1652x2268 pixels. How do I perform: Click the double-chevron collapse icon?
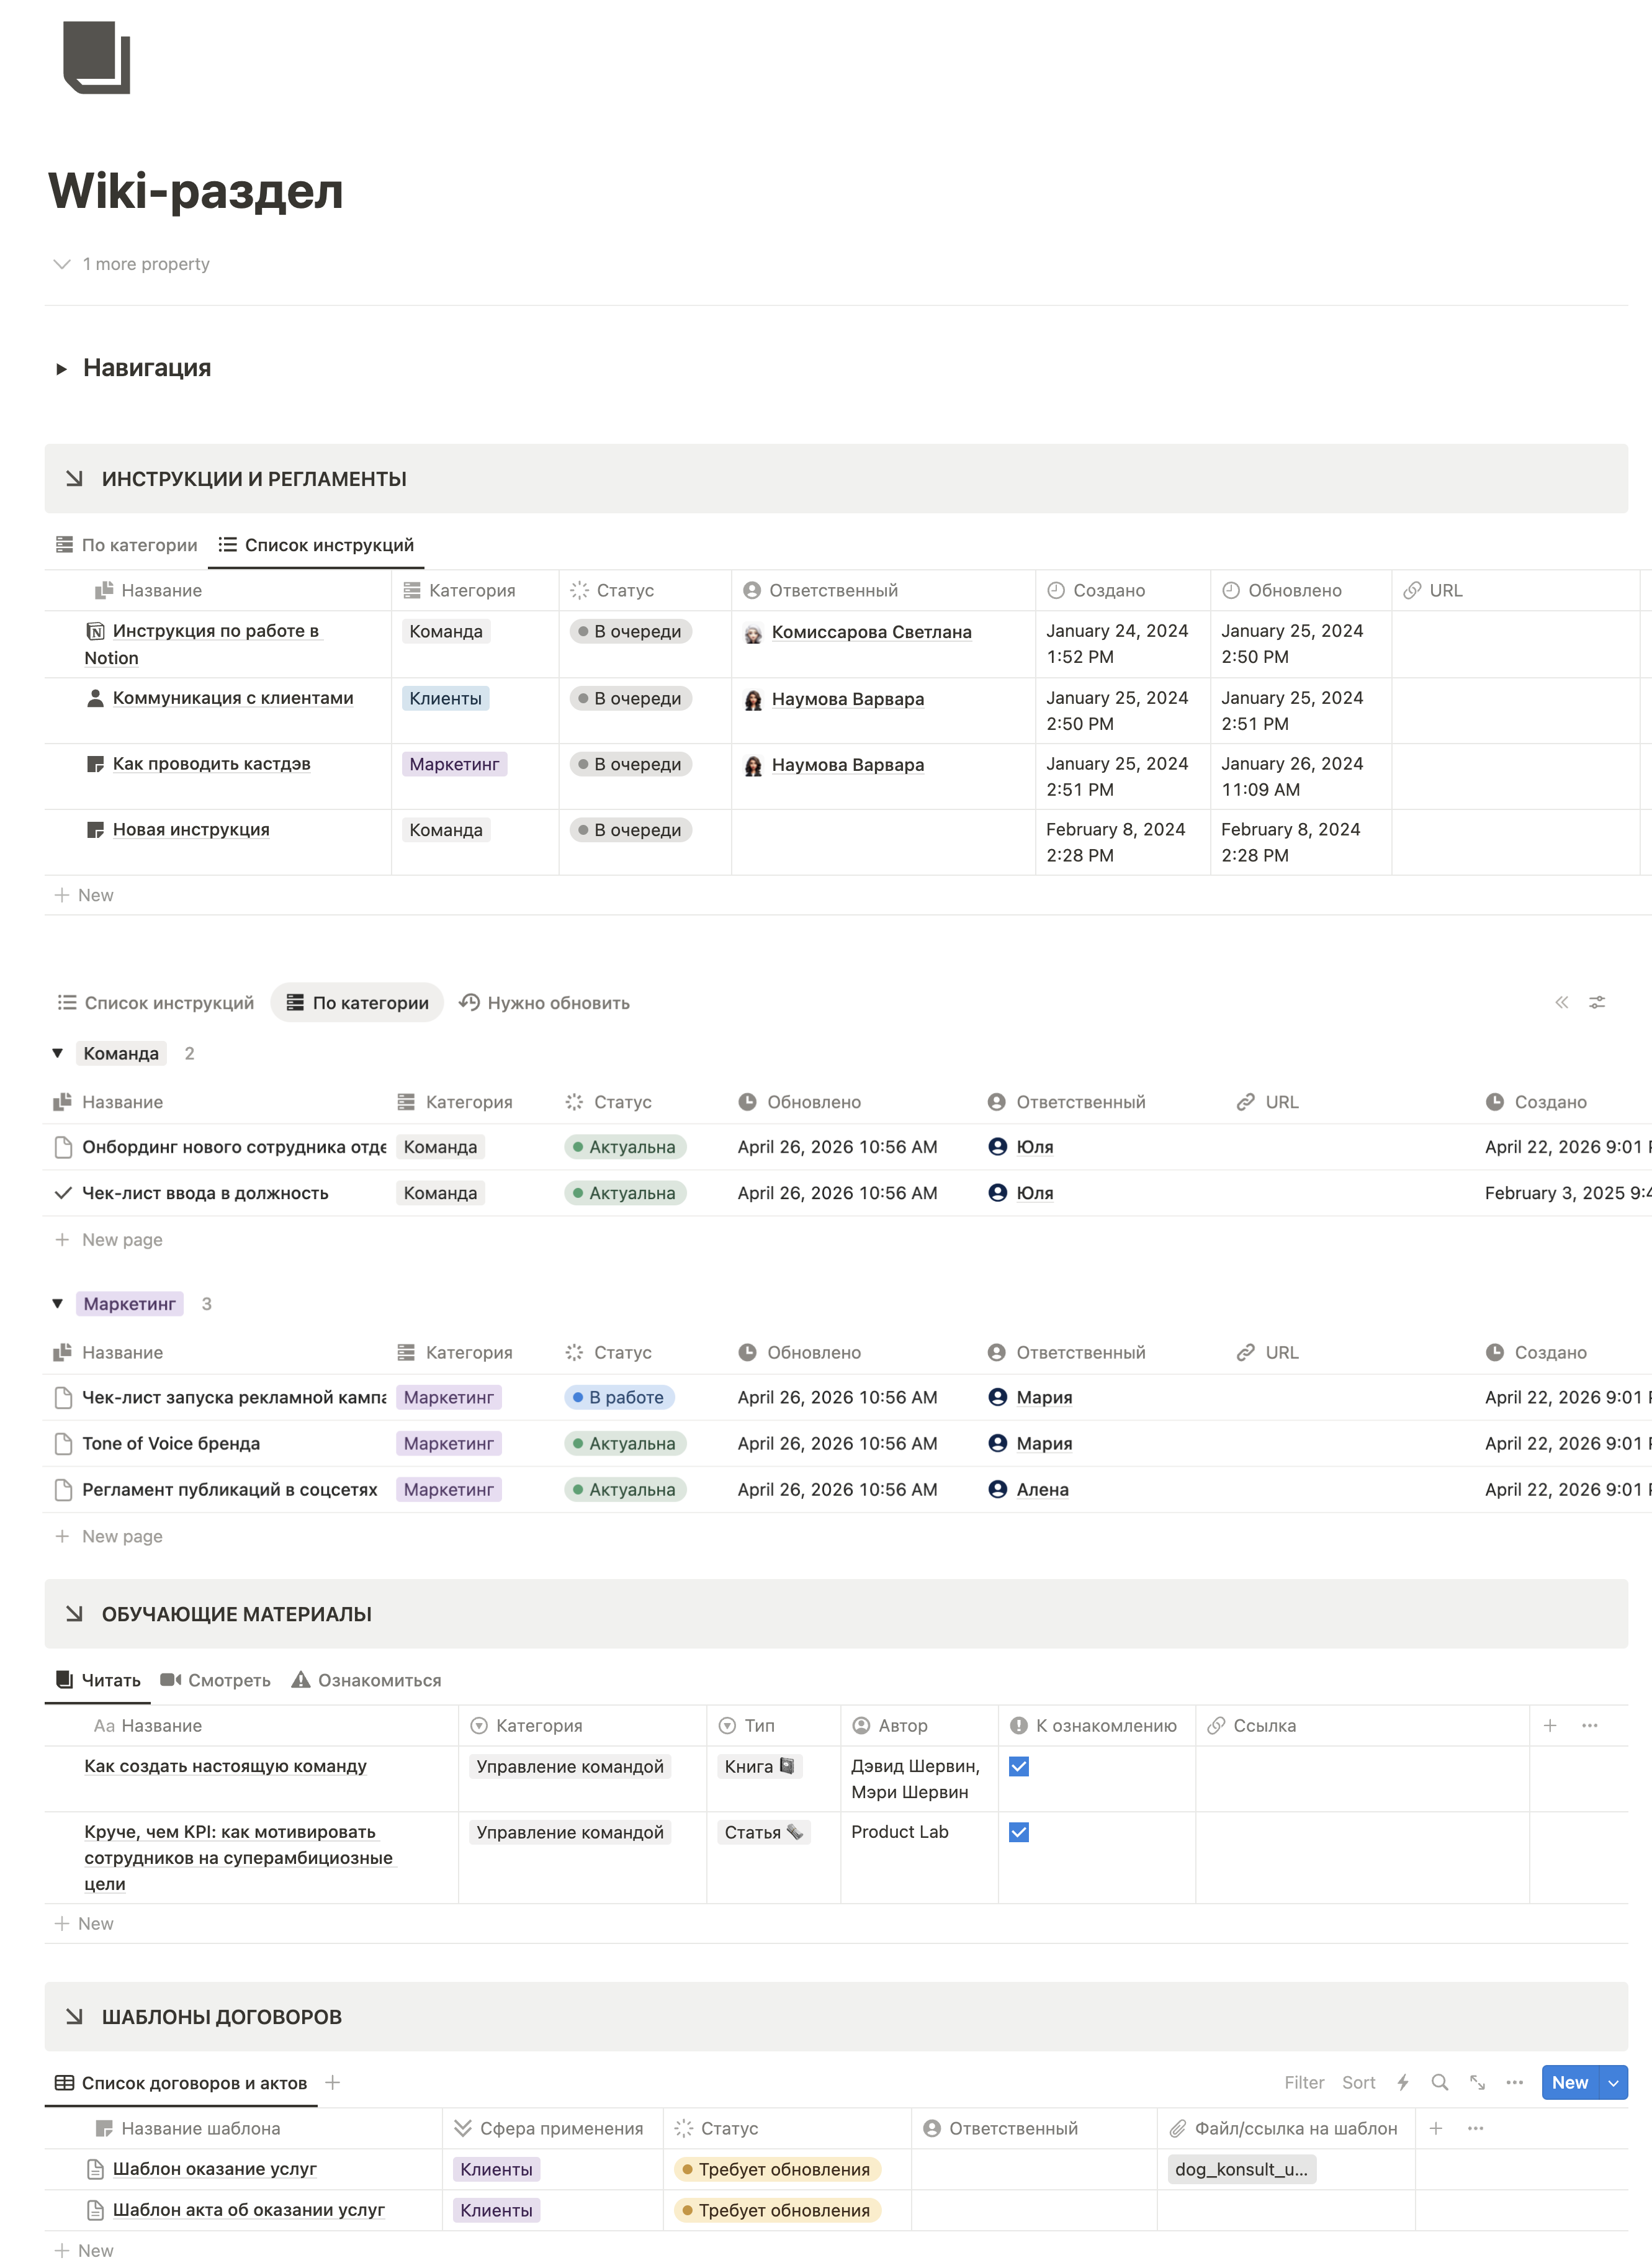click(x=1561, y=1002)
